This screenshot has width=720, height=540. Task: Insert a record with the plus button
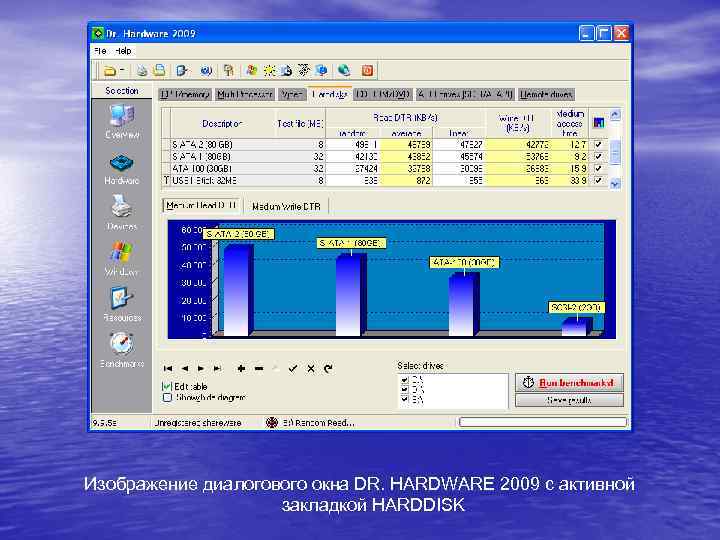pyautogui.click(x=241, y=368)
